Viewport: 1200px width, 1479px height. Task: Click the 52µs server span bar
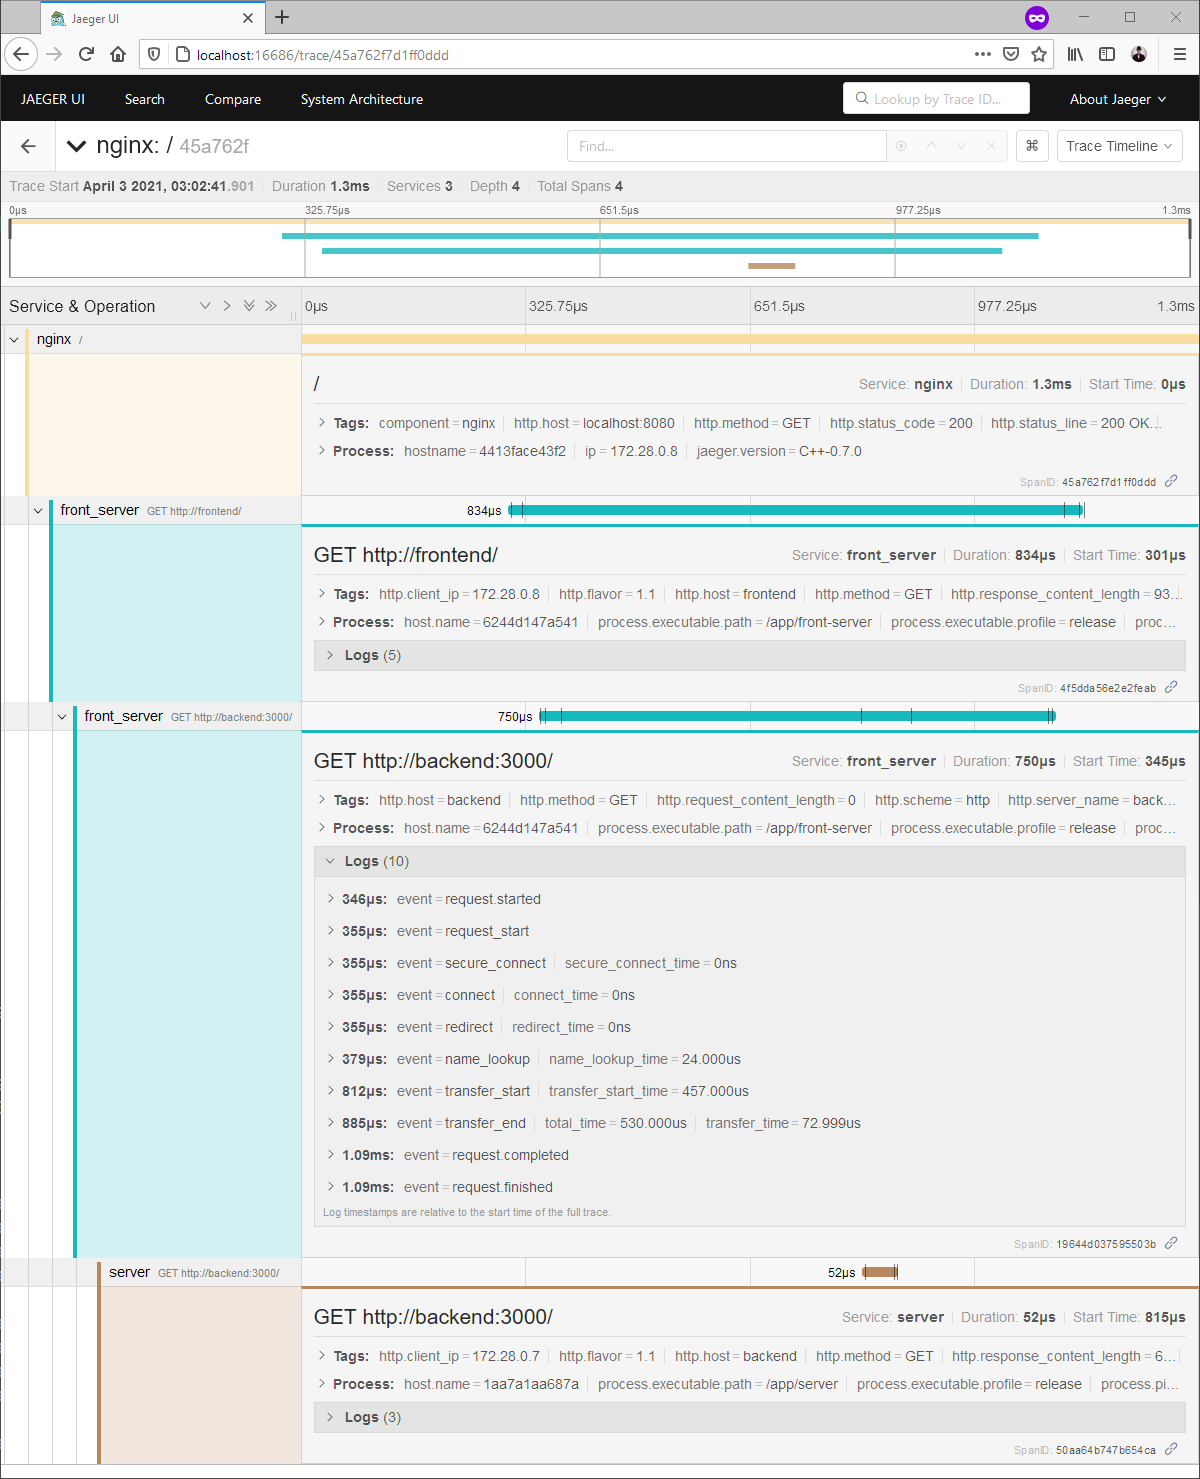tap(880, 1272)
